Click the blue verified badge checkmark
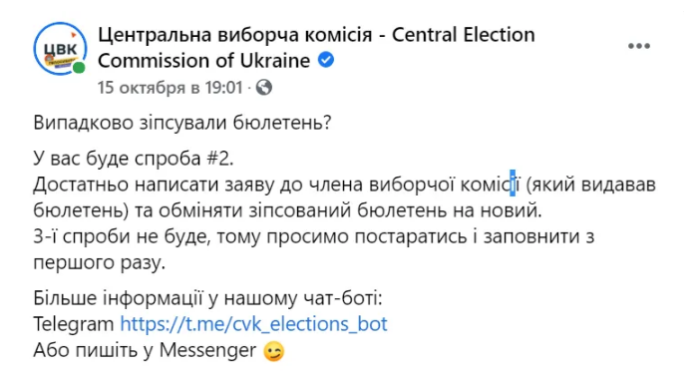 point(326,60)
